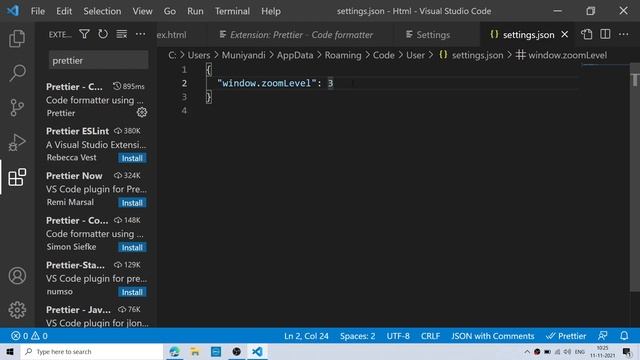Image resolution: width=640 pixels, height=360 pixels.
Task: Open the Accounts menu icon
Action: point(17,276)
